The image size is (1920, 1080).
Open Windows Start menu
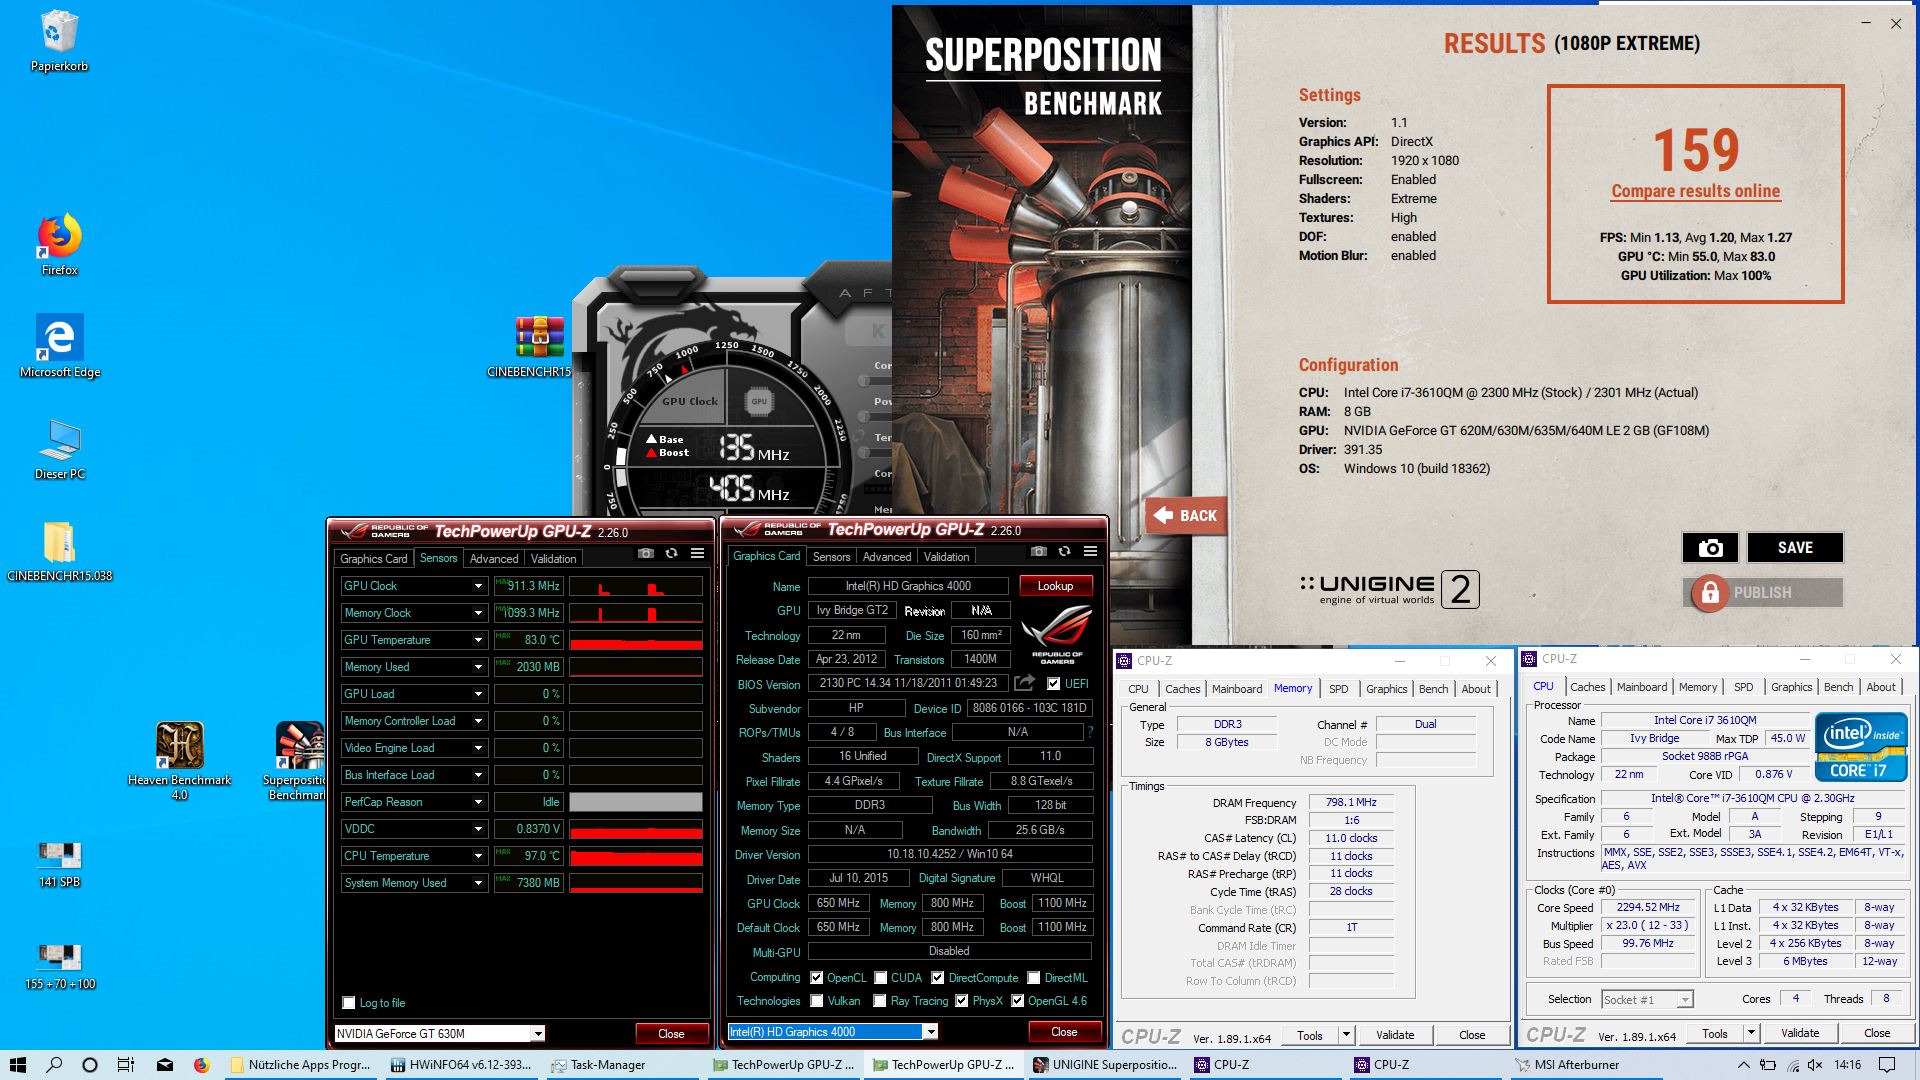pos(18,1065)
